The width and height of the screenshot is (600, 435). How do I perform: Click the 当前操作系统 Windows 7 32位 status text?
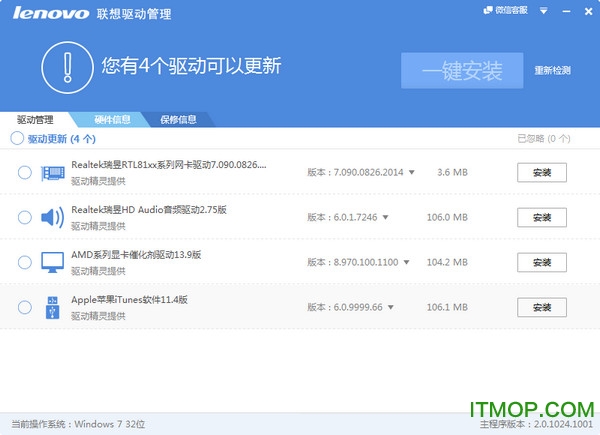(78, 424)
